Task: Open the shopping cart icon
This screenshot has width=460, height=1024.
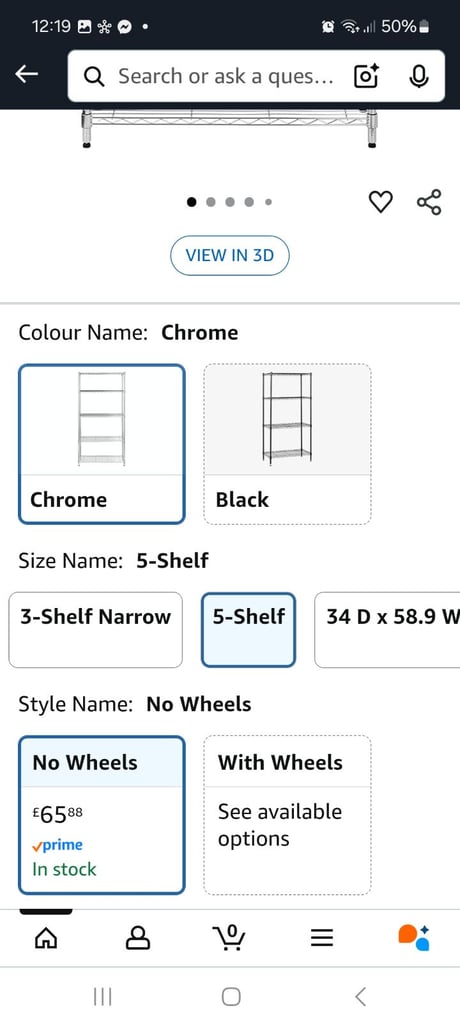Action: coord(229,937)
